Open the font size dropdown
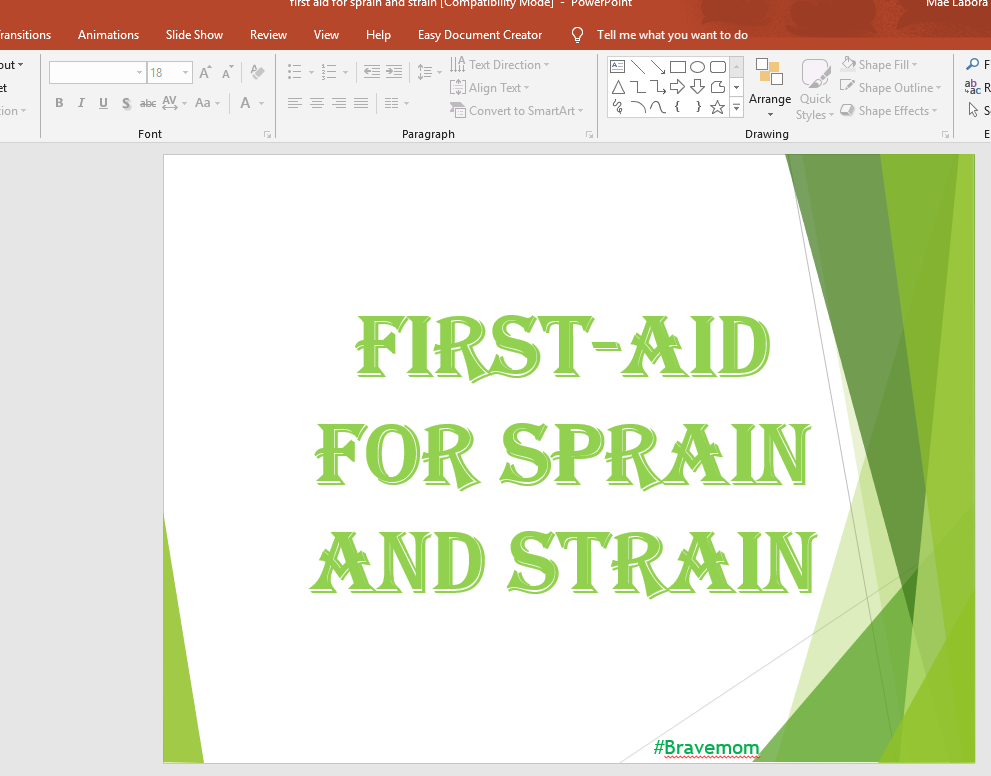 [185, 73]
